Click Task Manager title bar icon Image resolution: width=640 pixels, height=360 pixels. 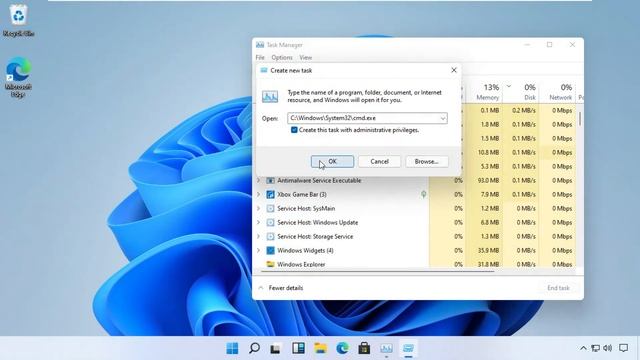tap(260, 45)
